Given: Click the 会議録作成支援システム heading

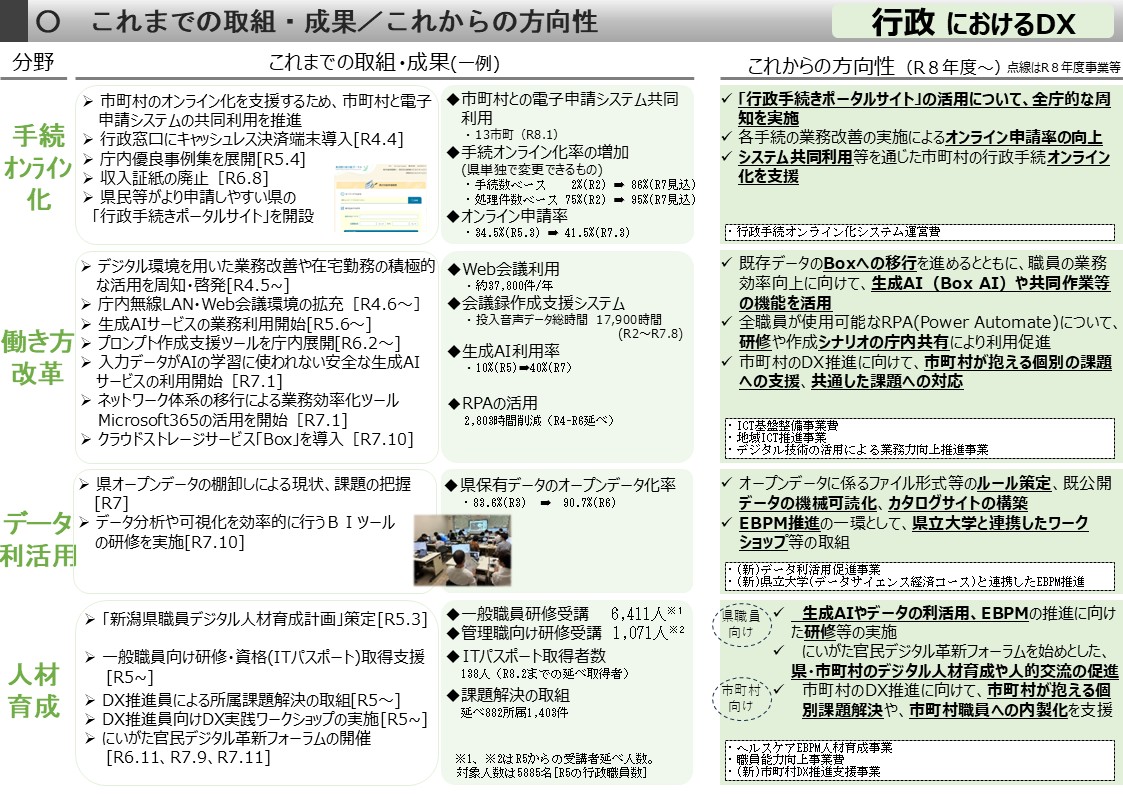Looking at the screenshot, I should pos(536,303).
